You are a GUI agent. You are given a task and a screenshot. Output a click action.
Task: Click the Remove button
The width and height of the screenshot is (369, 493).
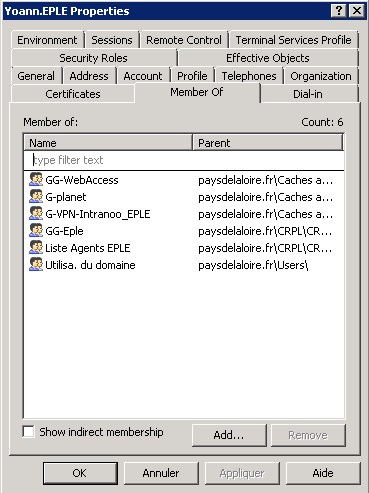pyautogui.click(x=308, y=435)
